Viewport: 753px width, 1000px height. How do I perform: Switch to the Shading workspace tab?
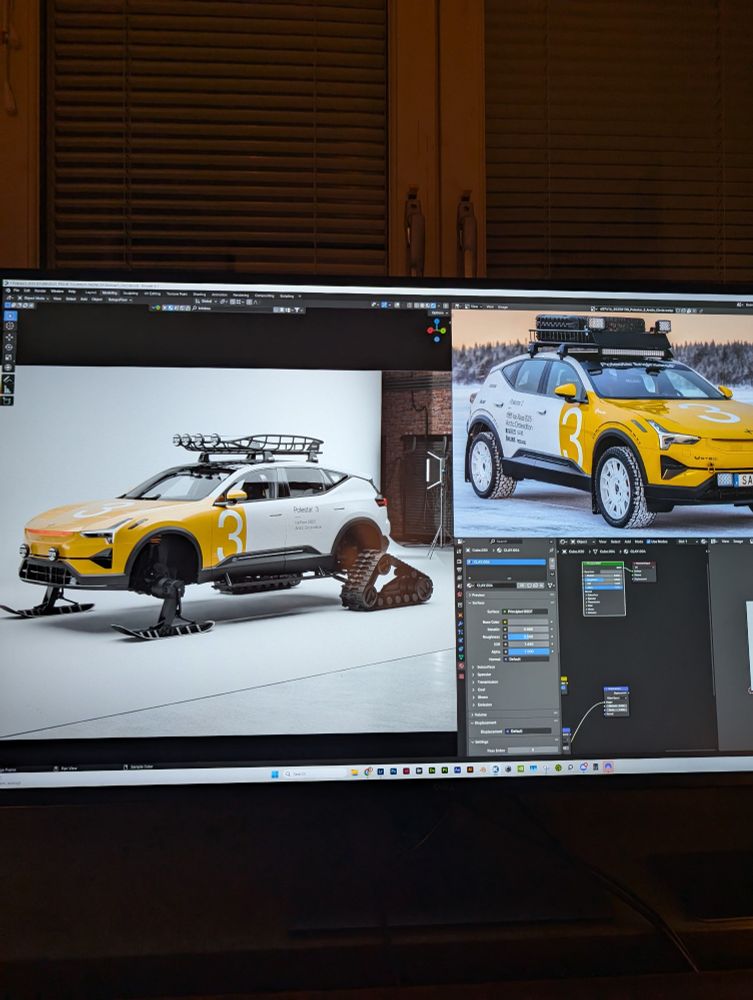[200, 295]
